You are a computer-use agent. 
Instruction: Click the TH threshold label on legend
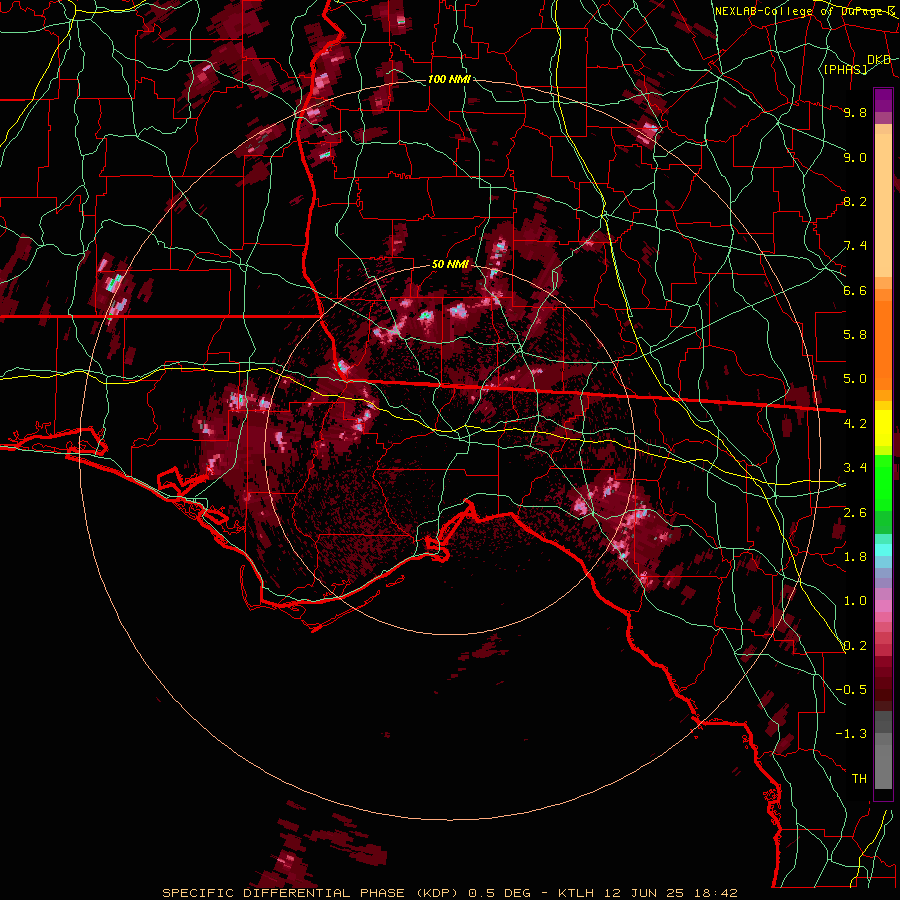[859, 779]
